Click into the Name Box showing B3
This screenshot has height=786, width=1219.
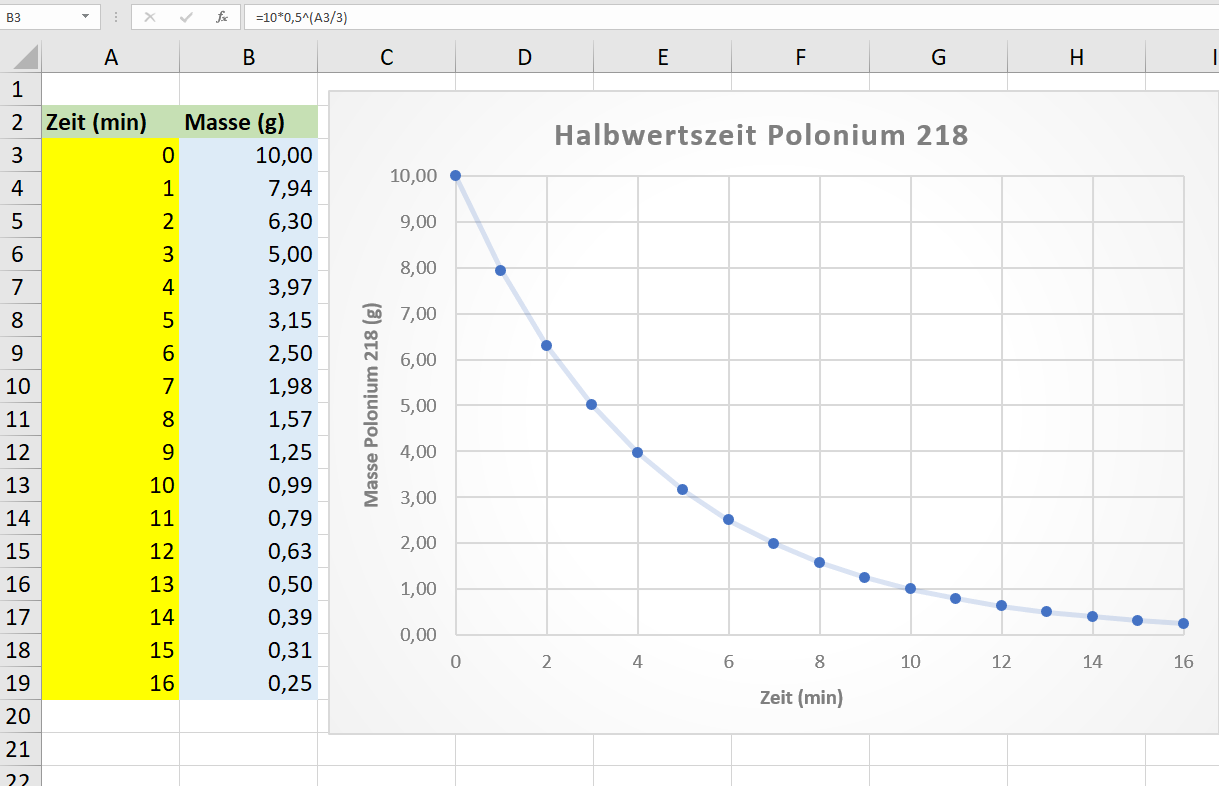(x=40, y=17)
